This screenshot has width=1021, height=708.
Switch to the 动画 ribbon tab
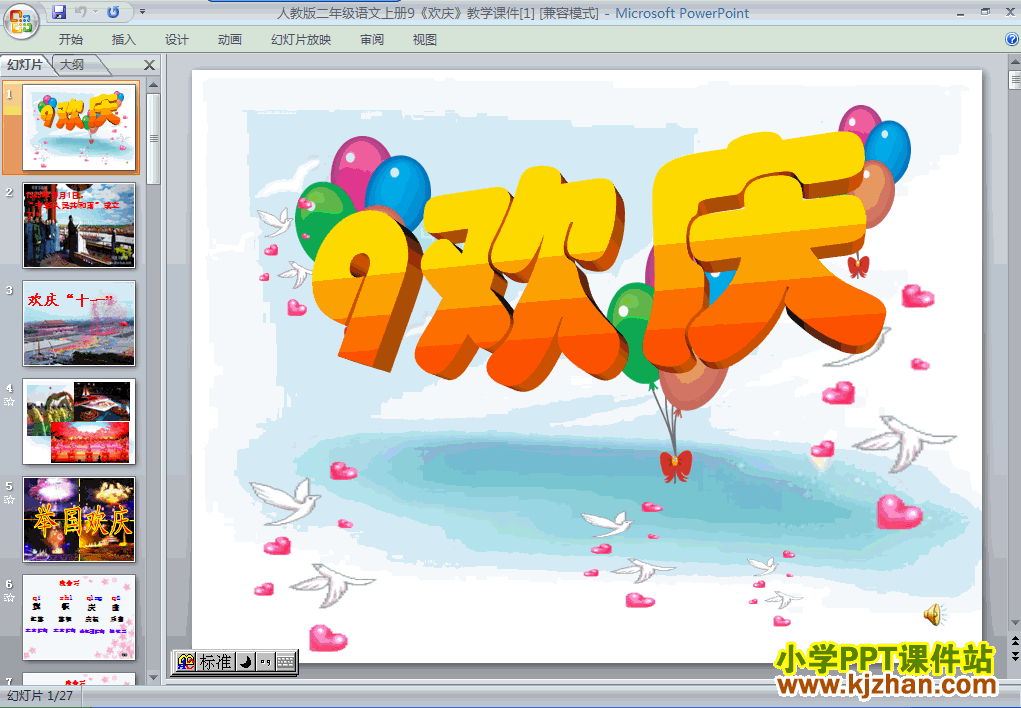point(229,40)
